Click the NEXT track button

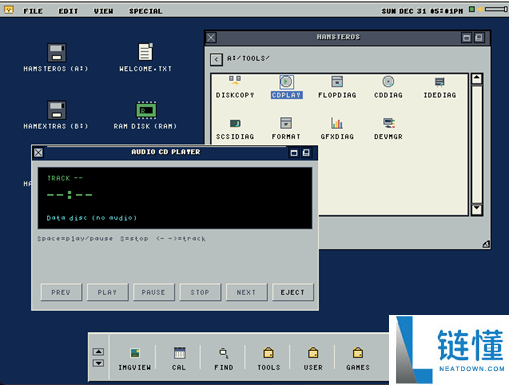coord(246,292)
